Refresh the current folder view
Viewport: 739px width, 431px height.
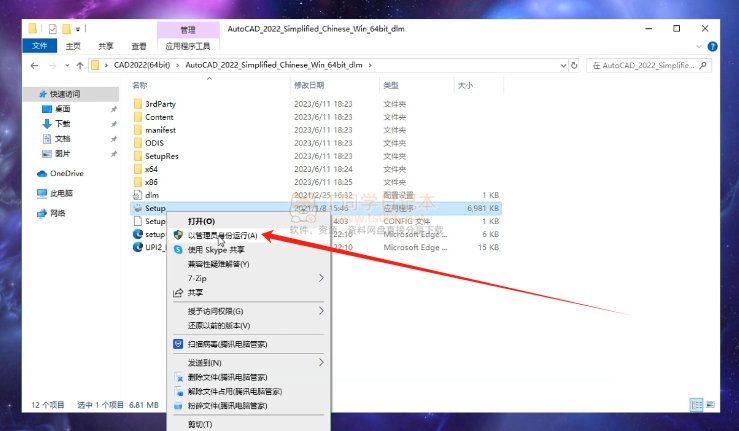[574, 66]
